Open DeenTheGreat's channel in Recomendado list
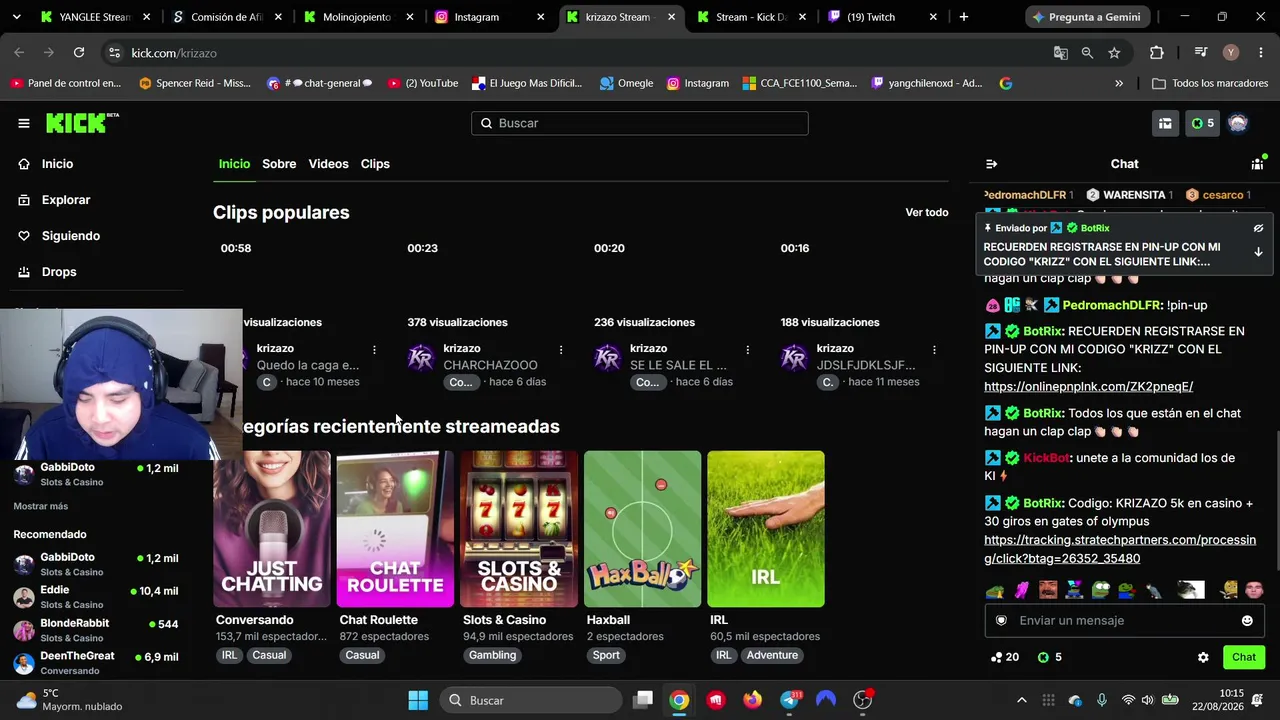Viewport: 1280px width, 720px height. tap(95, 663)
